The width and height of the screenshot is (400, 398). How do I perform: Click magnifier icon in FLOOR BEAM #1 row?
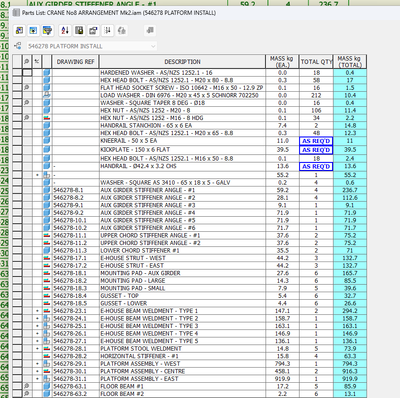tap(27, 386)
